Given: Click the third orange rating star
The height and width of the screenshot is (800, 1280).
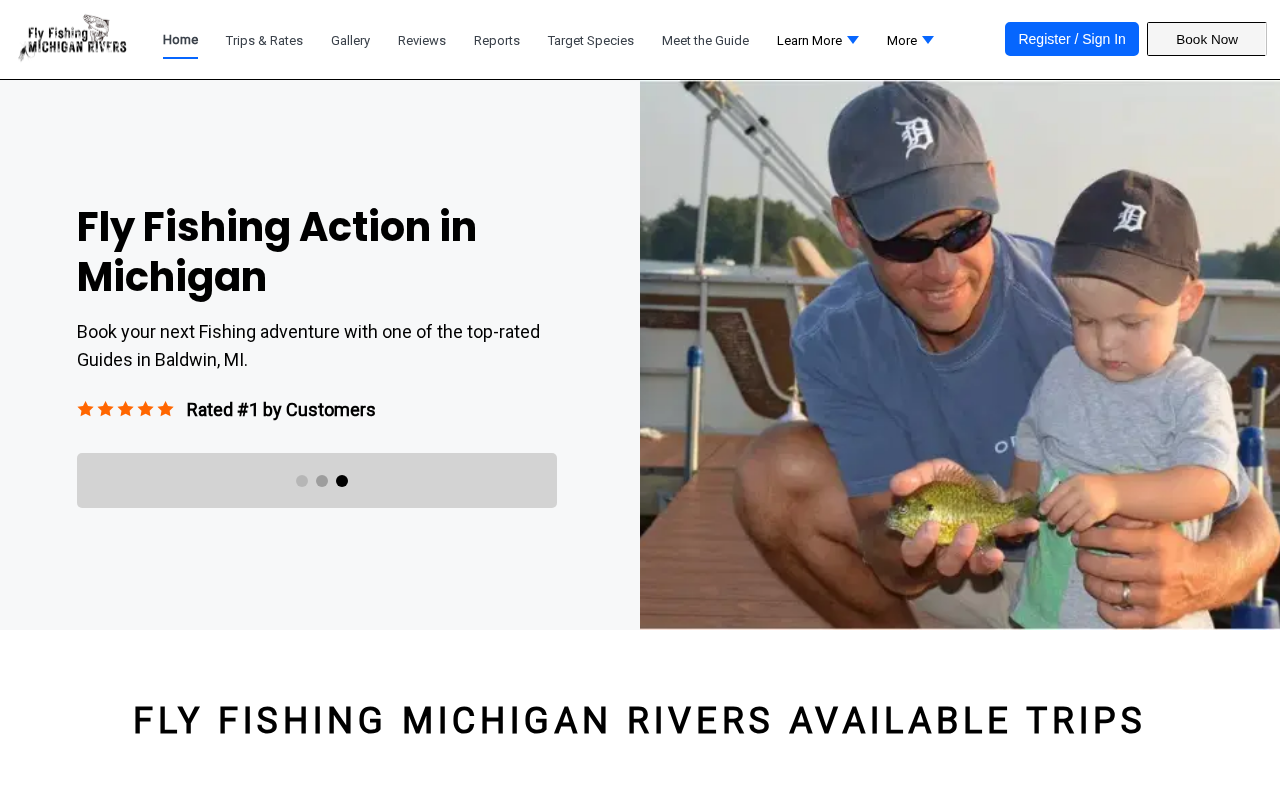Looking at the screenshot, I should click(x=125, y=409).
